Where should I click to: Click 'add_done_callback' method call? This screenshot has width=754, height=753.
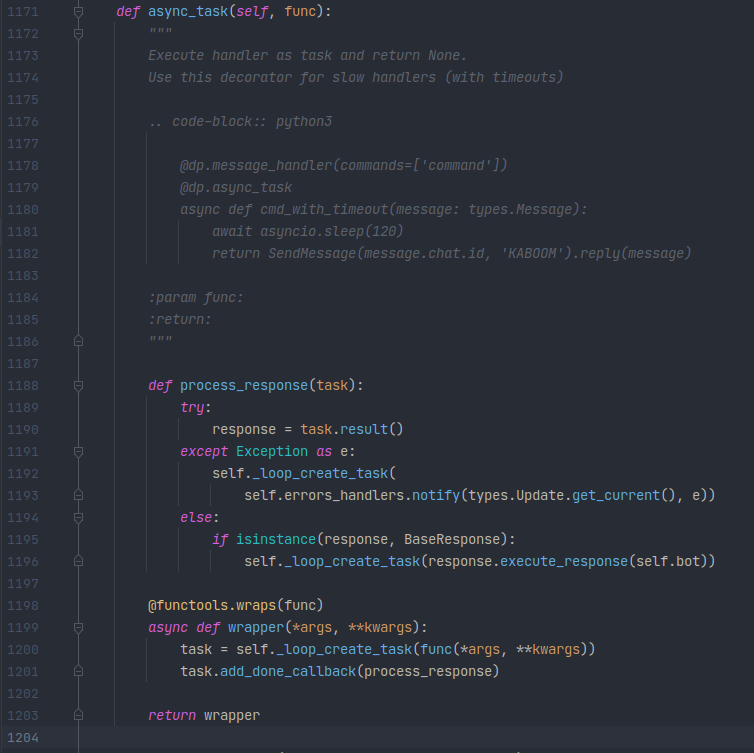tap(288, 671)
